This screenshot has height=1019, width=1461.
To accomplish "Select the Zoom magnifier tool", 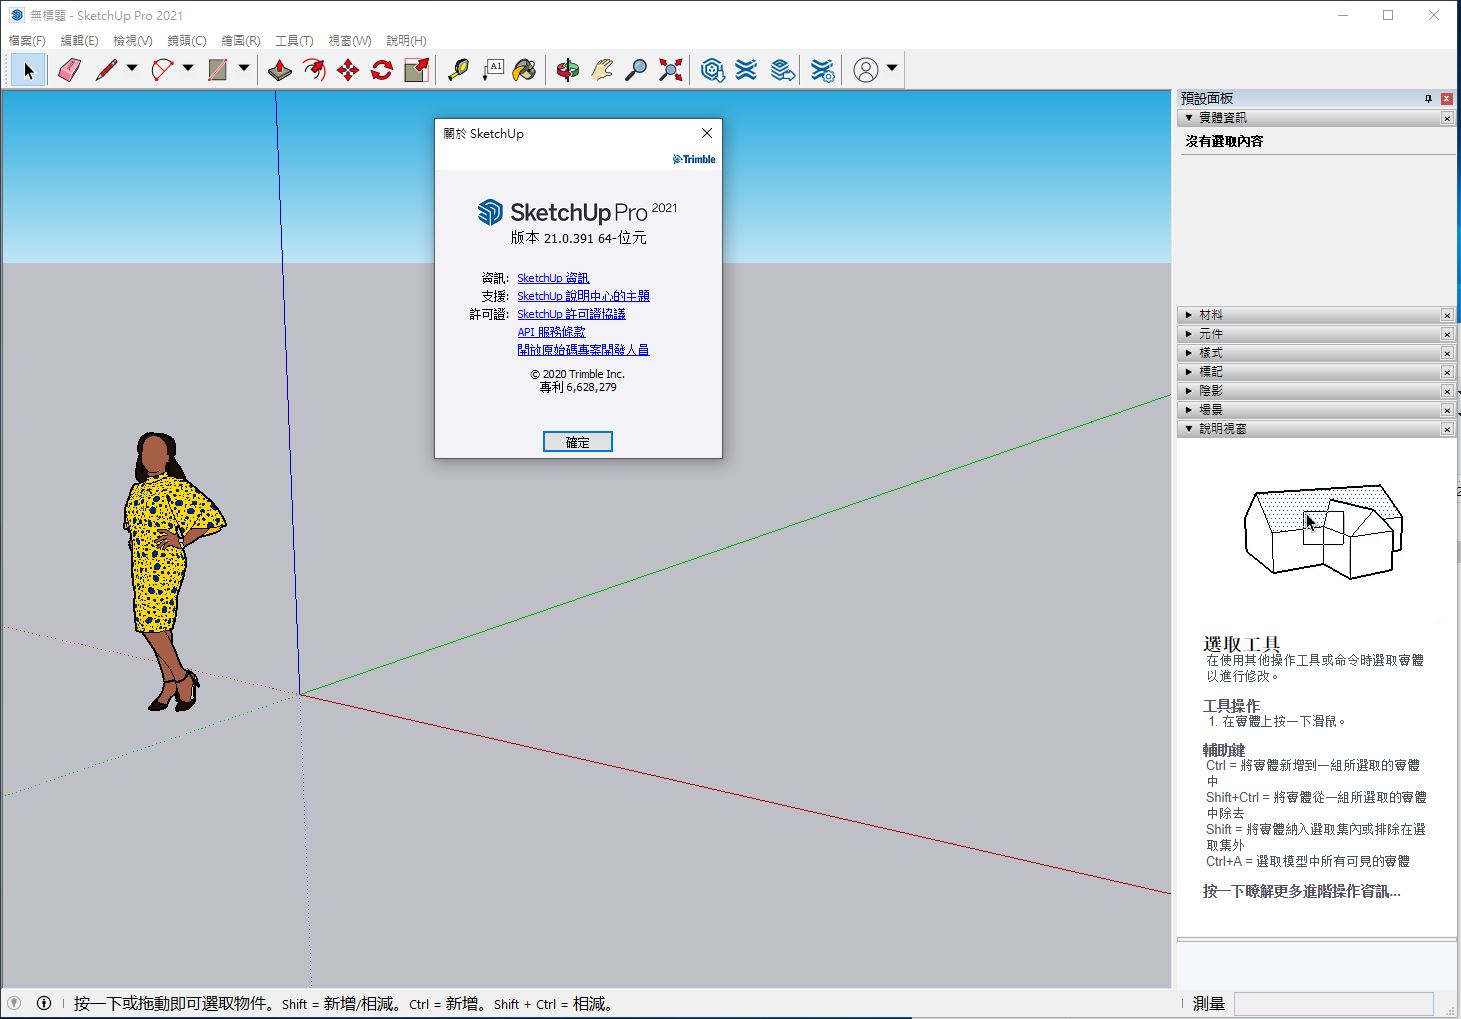I will pyautogui.click(x=636, y=70).
